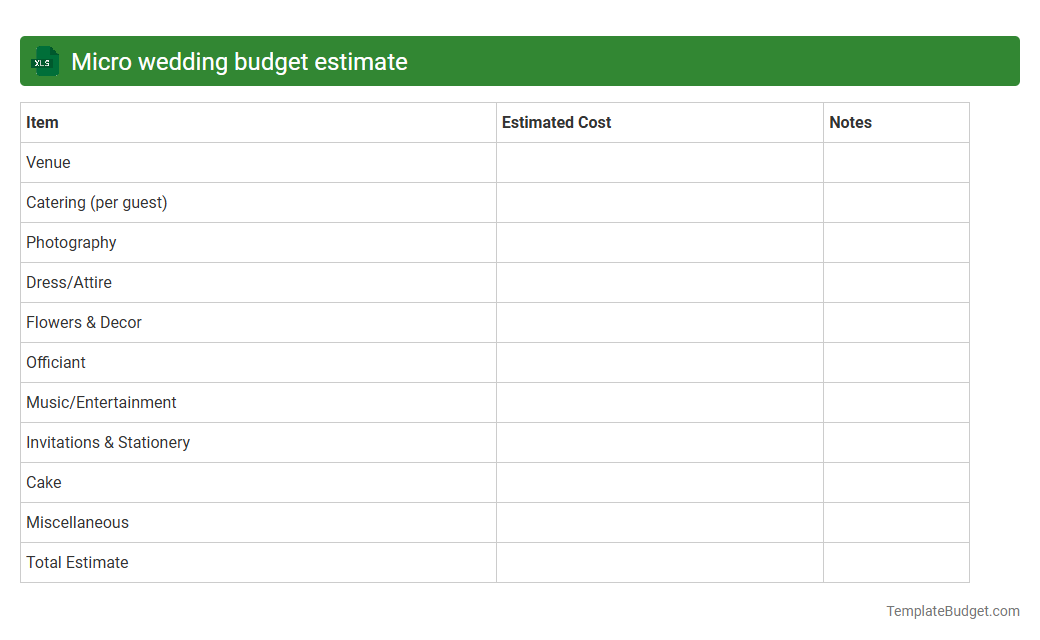This screenshot has width=1040, height=640.
Task: Select the Miscellaneous row
Action: (x=77, y=522)
